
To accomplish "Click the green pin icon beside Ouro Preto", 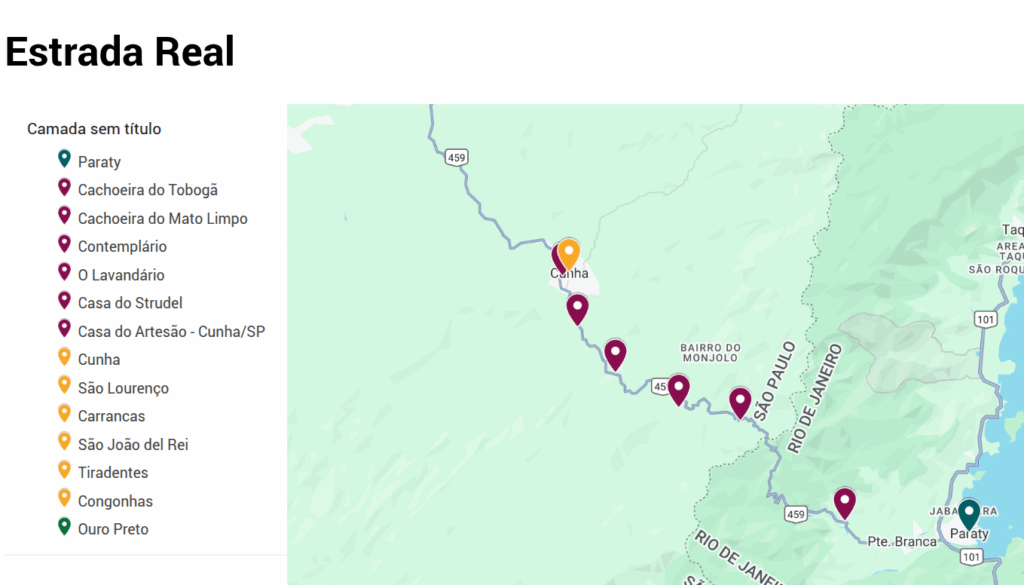I will [65, 528].
